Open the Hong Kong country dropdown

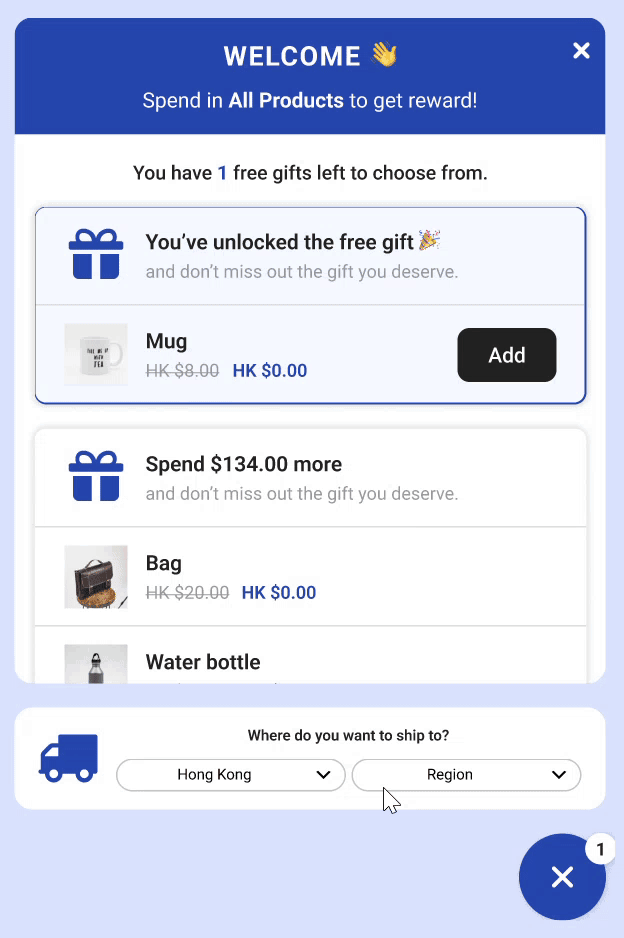click(231, 775)
